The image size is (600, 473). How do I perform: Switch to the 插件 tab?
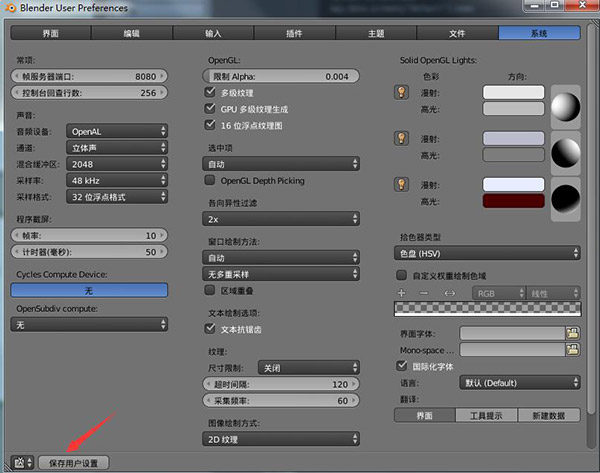click(x=293, y=33)
